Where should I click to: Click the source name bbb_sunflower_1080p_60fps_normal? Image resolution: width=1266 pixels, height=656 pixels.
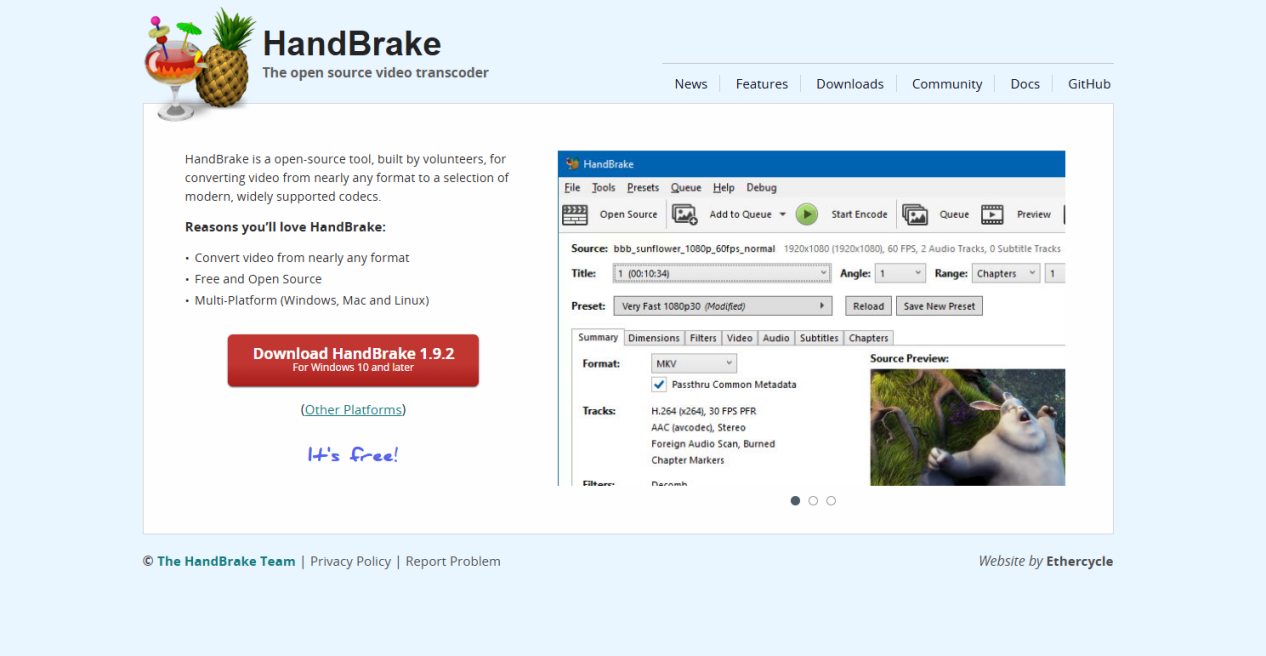pyautogui.click(x=694, y=248)
